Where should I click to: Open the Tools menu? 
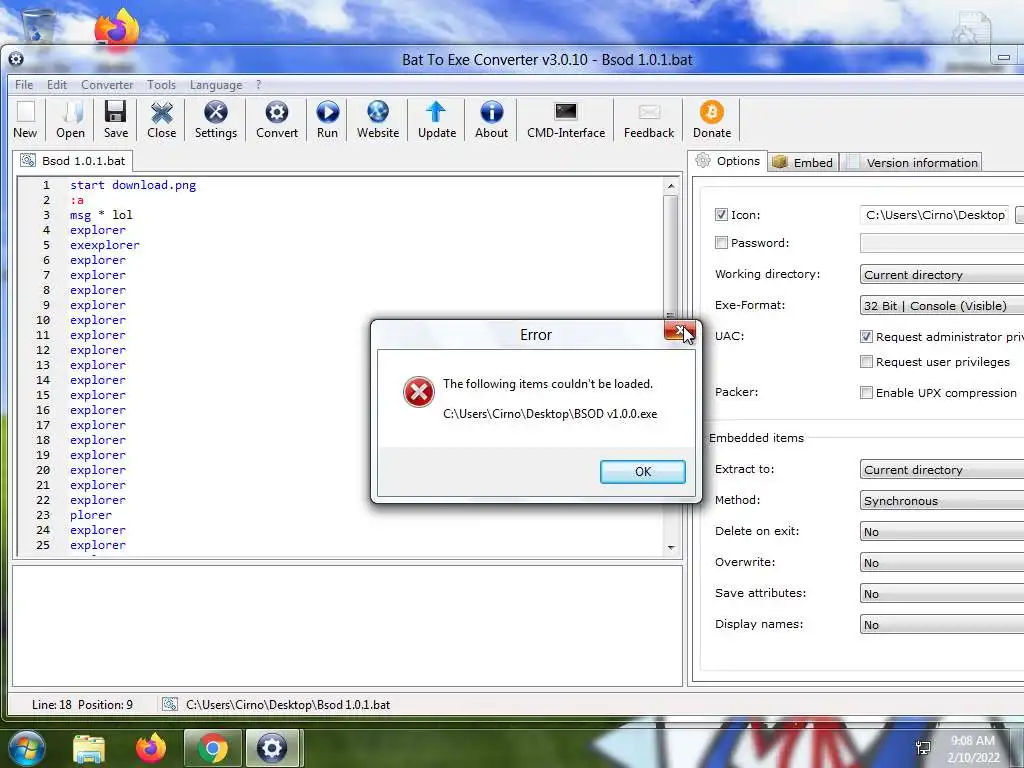(161, 85)
